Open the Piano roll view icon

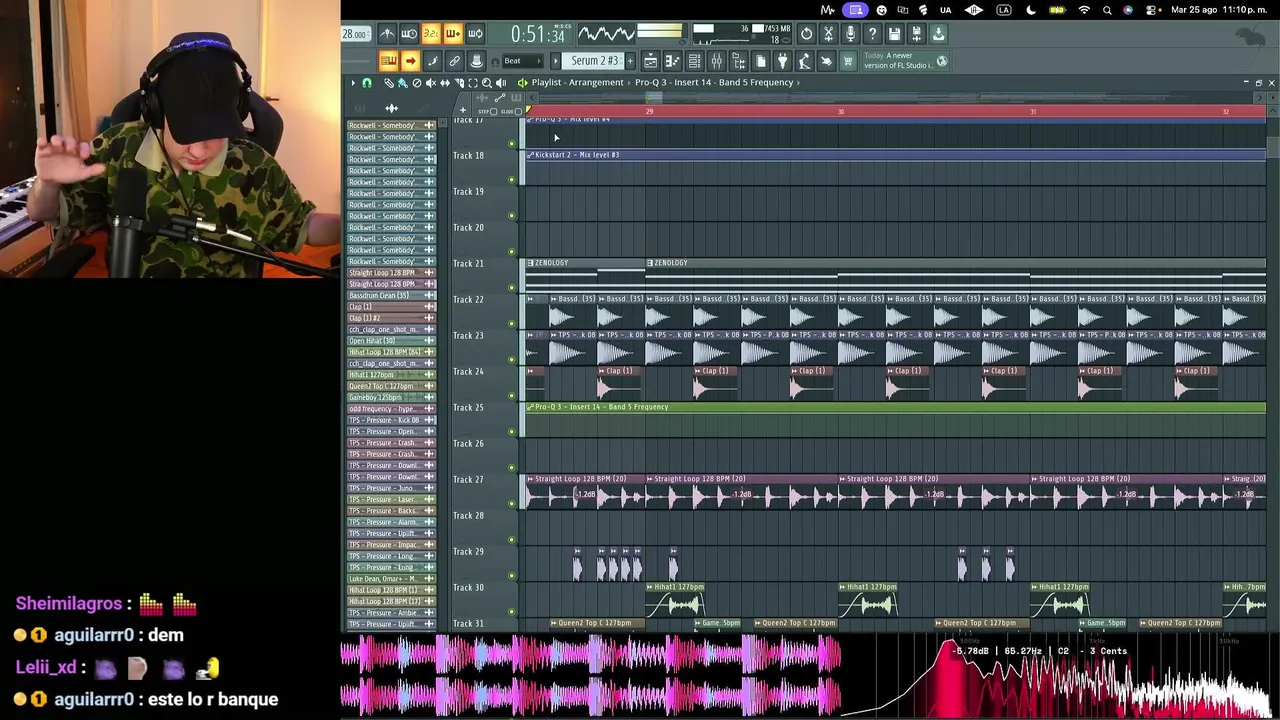(672, 61)
